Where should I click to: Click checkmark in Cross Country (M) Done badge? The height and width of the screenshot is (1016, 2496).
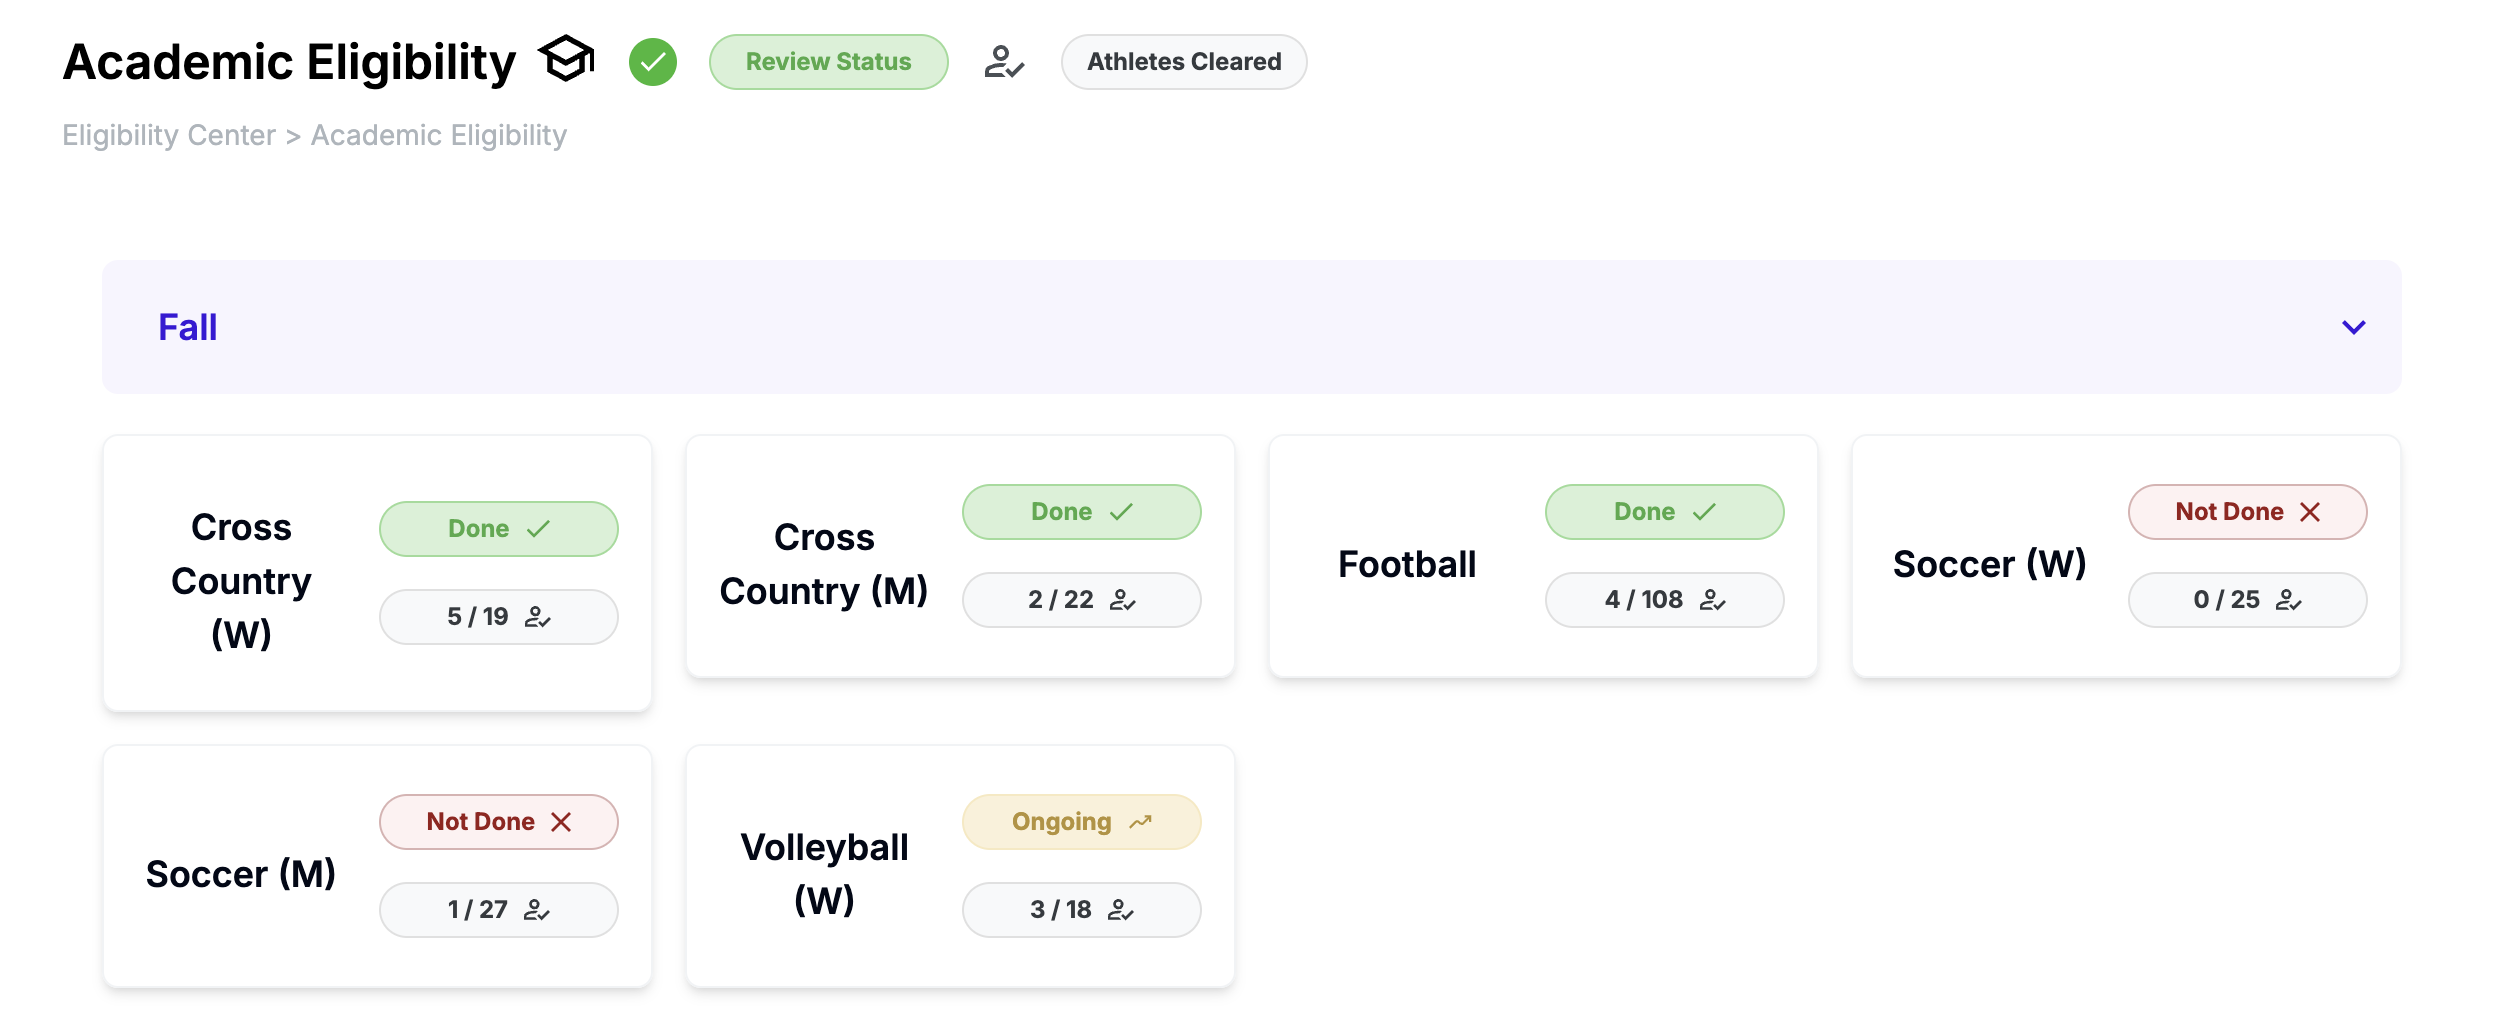tap(1121, 512)
